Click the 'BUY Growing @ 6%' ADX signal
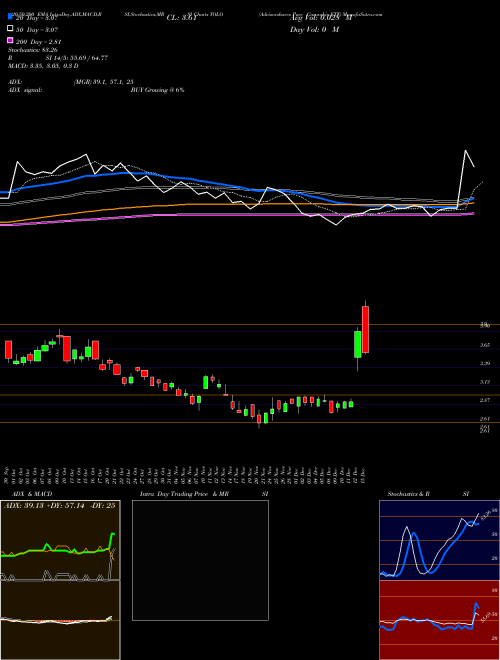 pos(157,90)
